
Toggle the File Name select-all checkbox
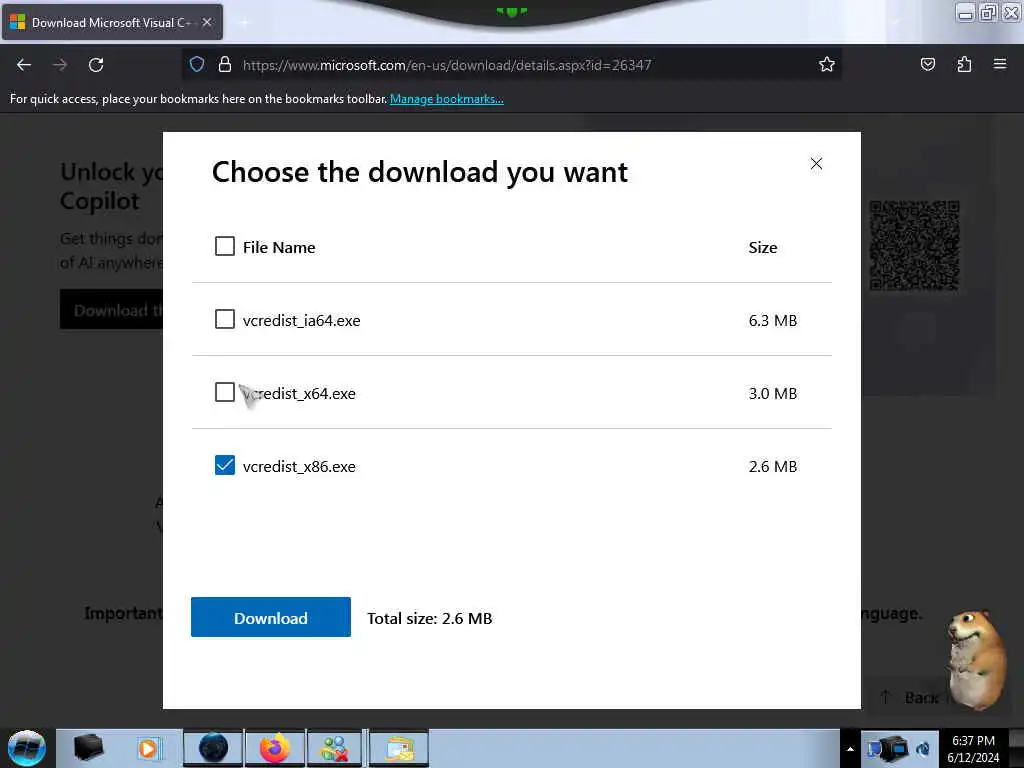tap(225, 246)
